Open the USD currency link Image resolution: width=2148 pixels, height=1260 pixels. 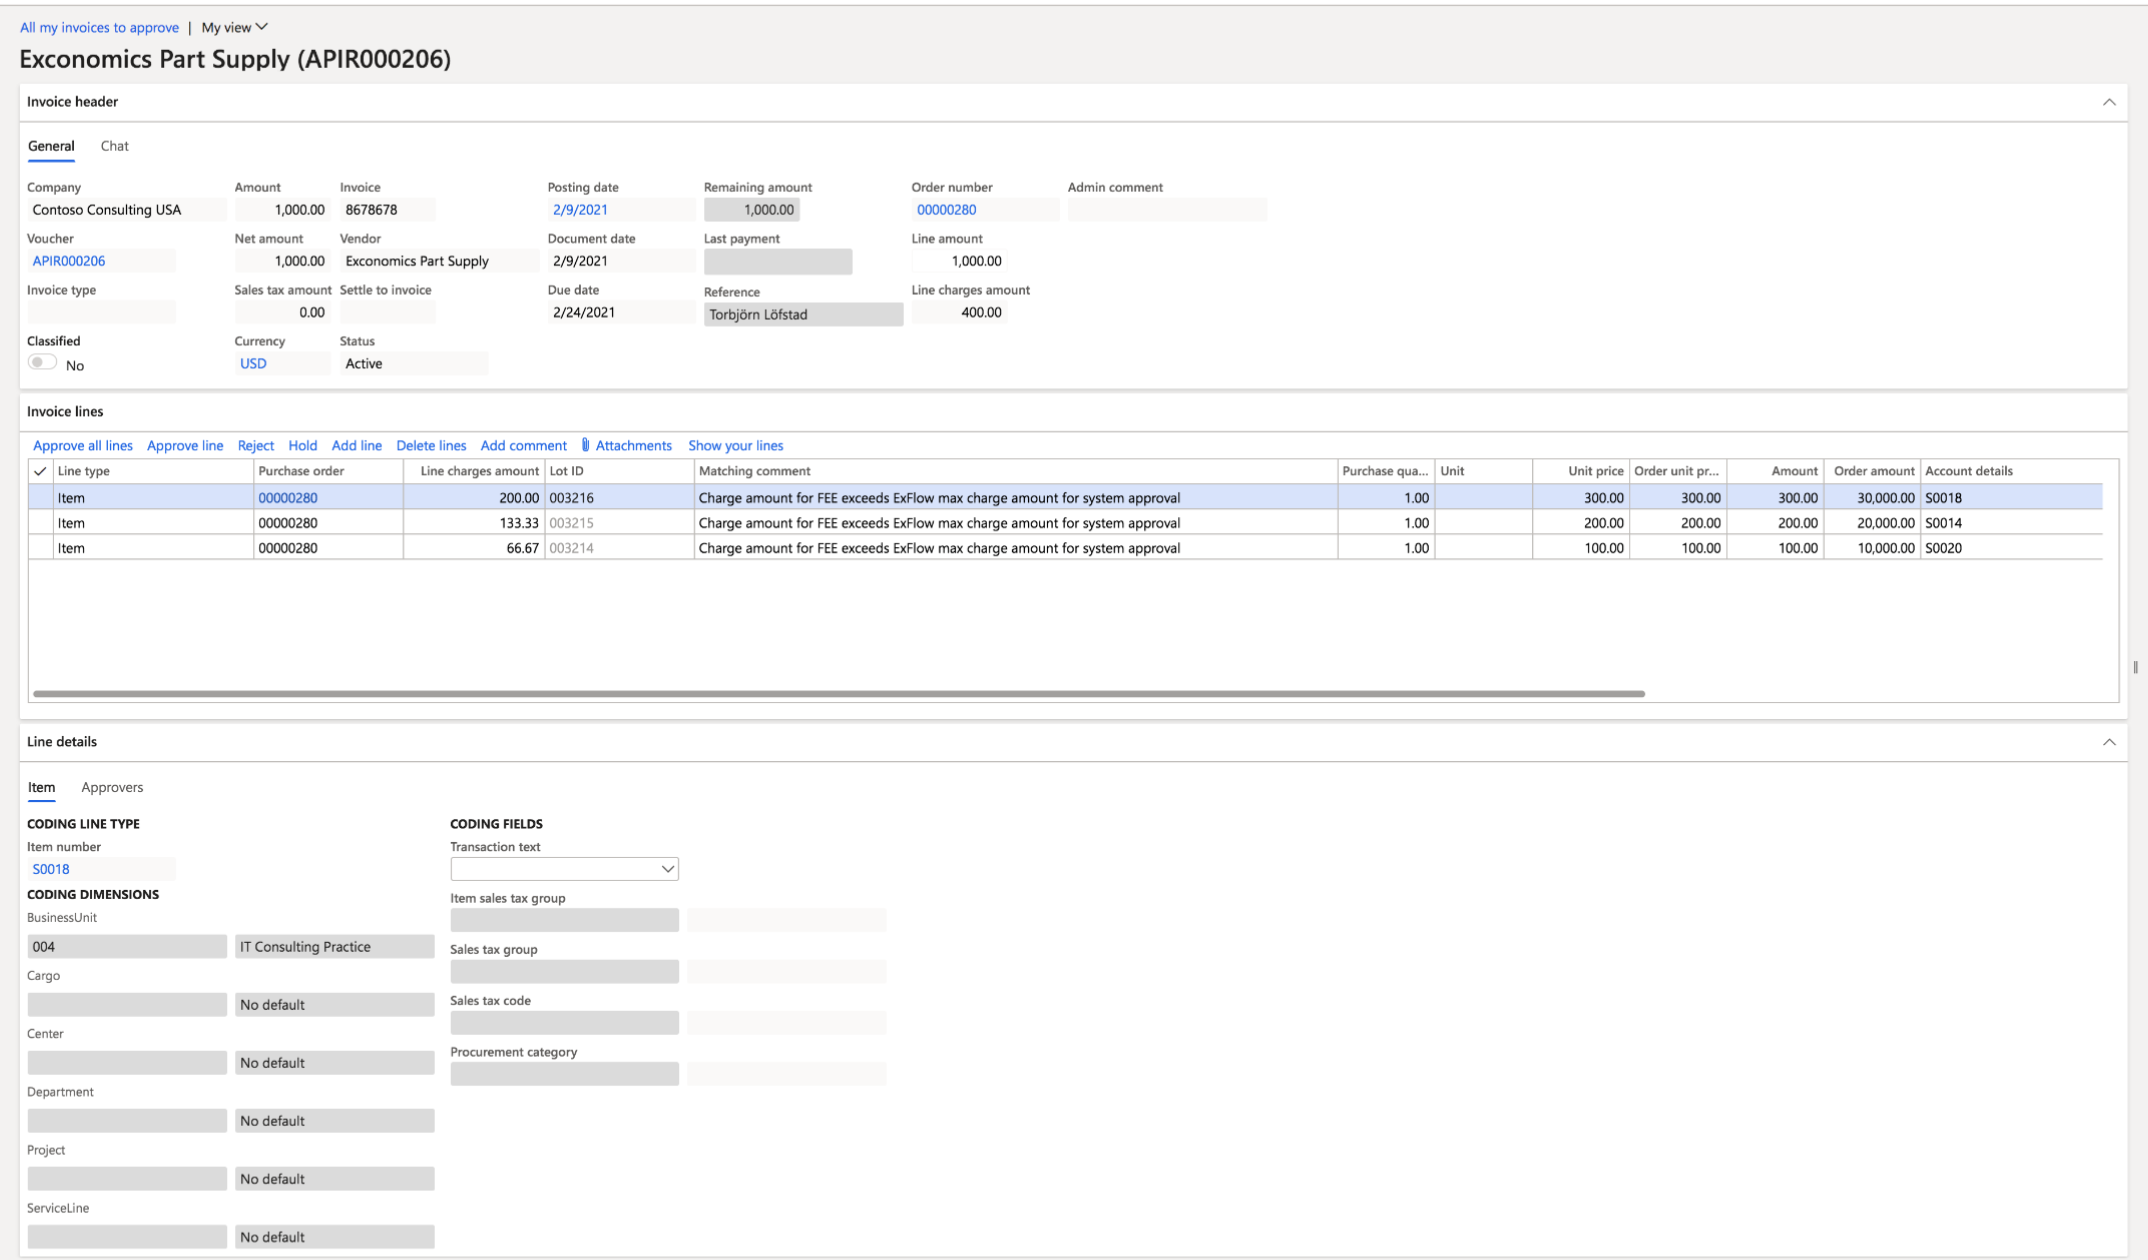click(x=253, y=364)
